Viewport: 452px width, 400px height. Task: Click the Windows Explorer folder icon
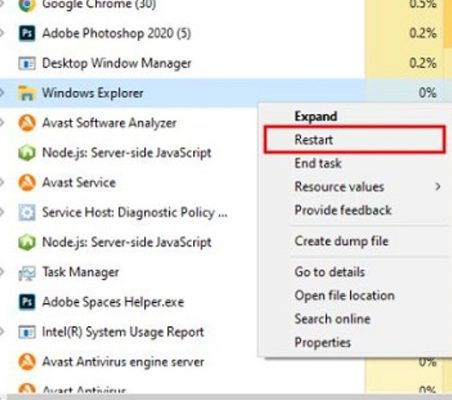click(x=27, y=93)
